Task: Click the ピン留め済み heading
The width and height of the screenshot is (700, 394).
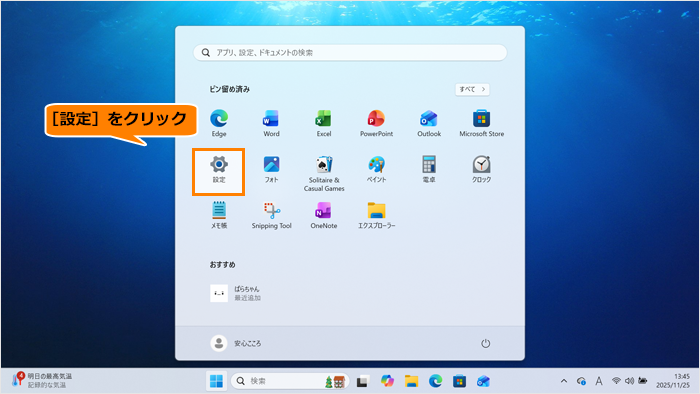Action: point(229,89)
